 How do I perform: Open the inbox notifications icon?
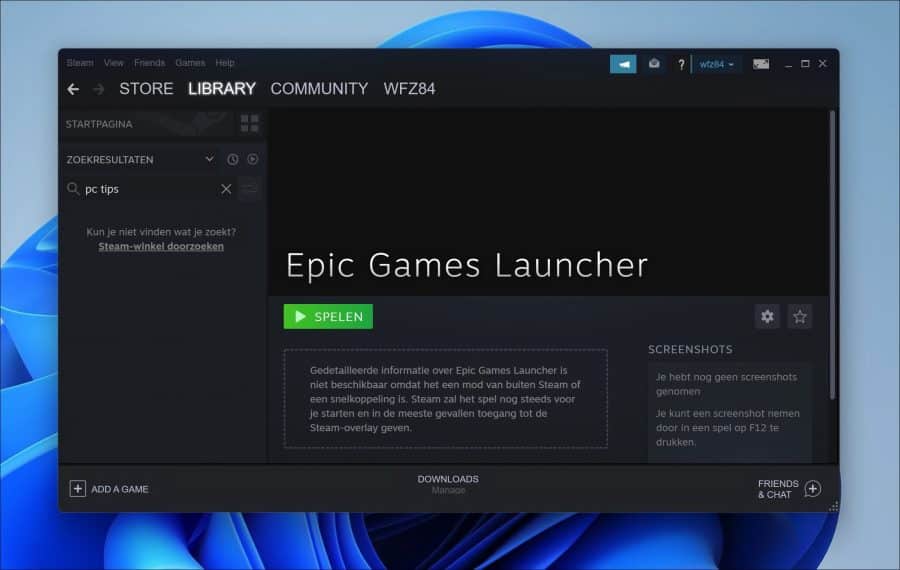click(x=654, y=64)
